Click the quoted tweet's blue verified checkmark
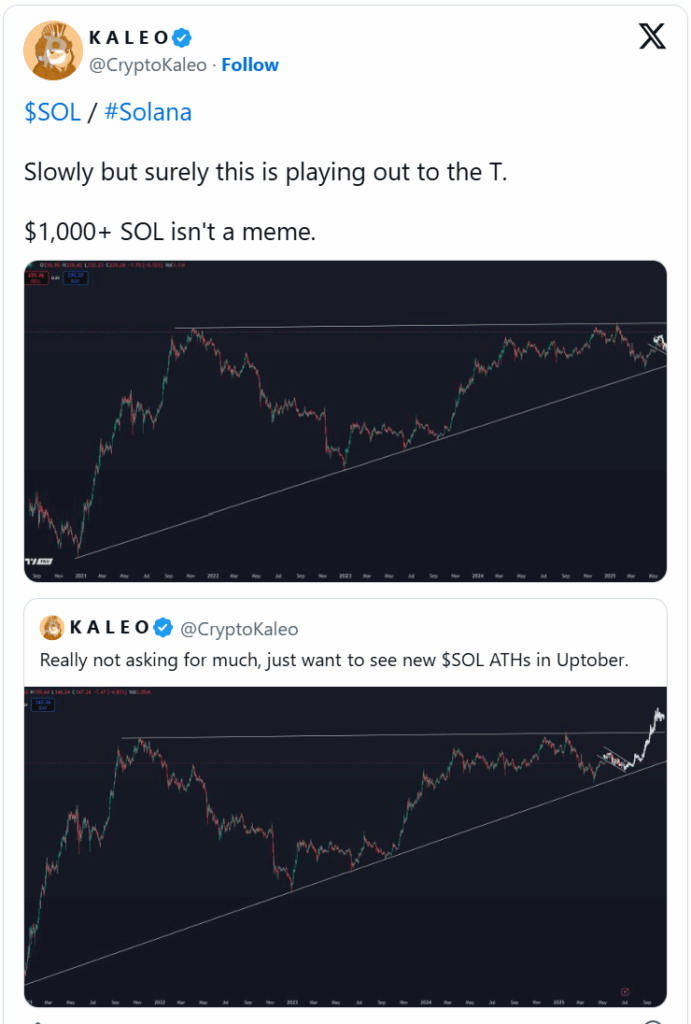691x1024 pixels. [x=163, y=628]
